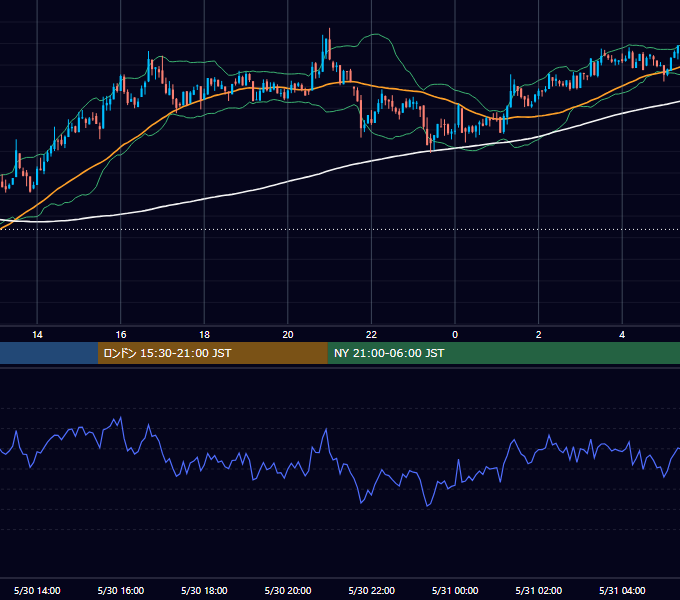Click the 5/31 04:00 date label
680x600 pixels.
click(622, 590)
